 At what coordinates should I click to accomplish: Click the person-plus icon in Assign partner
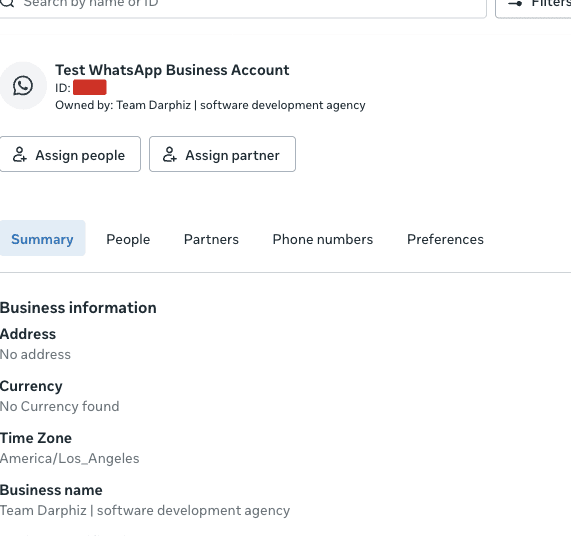[x=169, y=154]
